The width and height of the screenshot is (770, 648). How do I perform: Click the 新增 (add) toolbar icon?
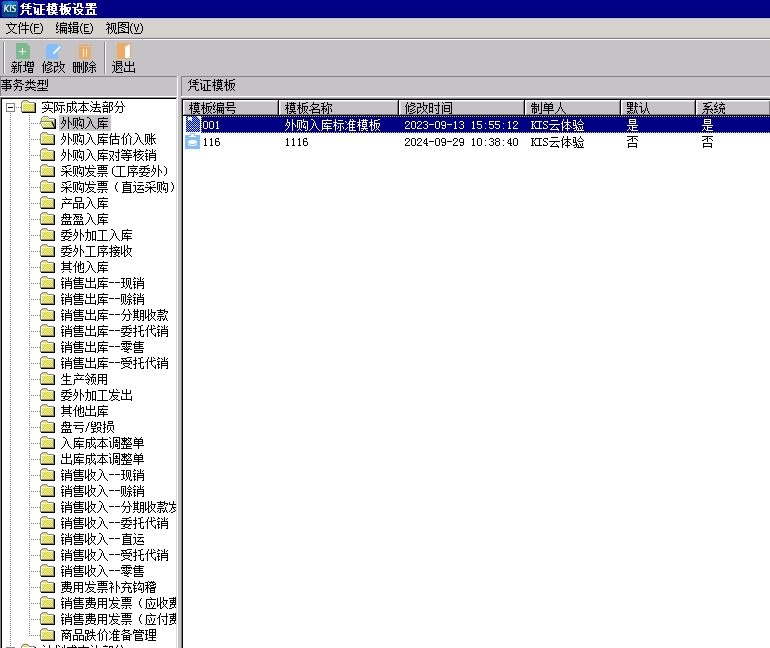click(23, 58)
